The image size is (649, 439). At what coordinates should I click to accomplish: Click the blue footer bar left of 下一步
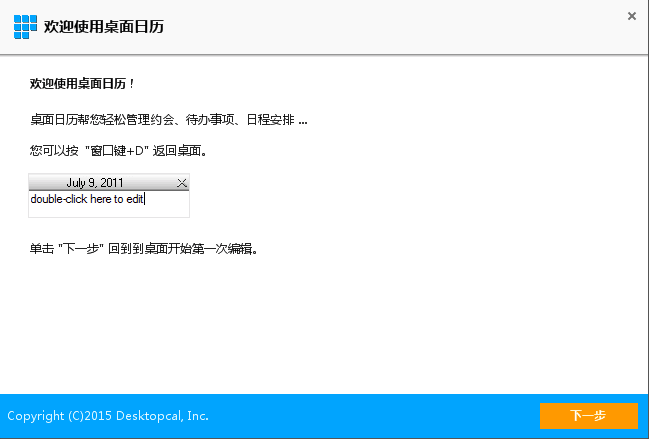point(380,416)
